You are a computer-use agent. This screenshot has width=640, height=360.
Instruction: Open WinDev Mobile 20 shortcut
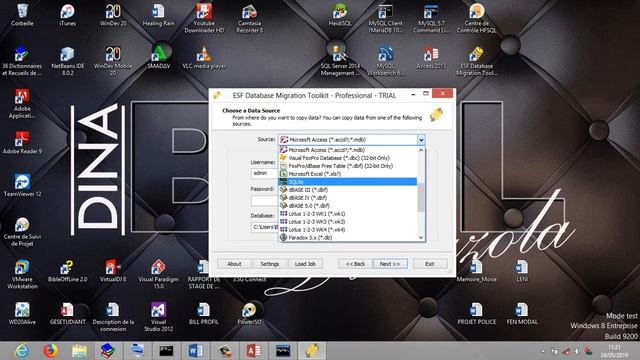pos(113,60)
